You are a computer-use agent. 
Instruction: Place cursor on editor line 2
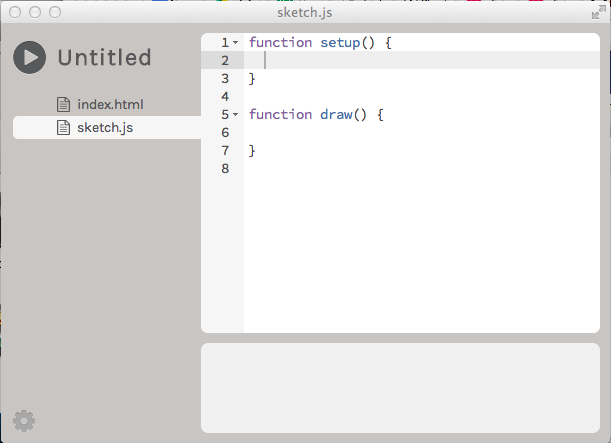(422, 60)
